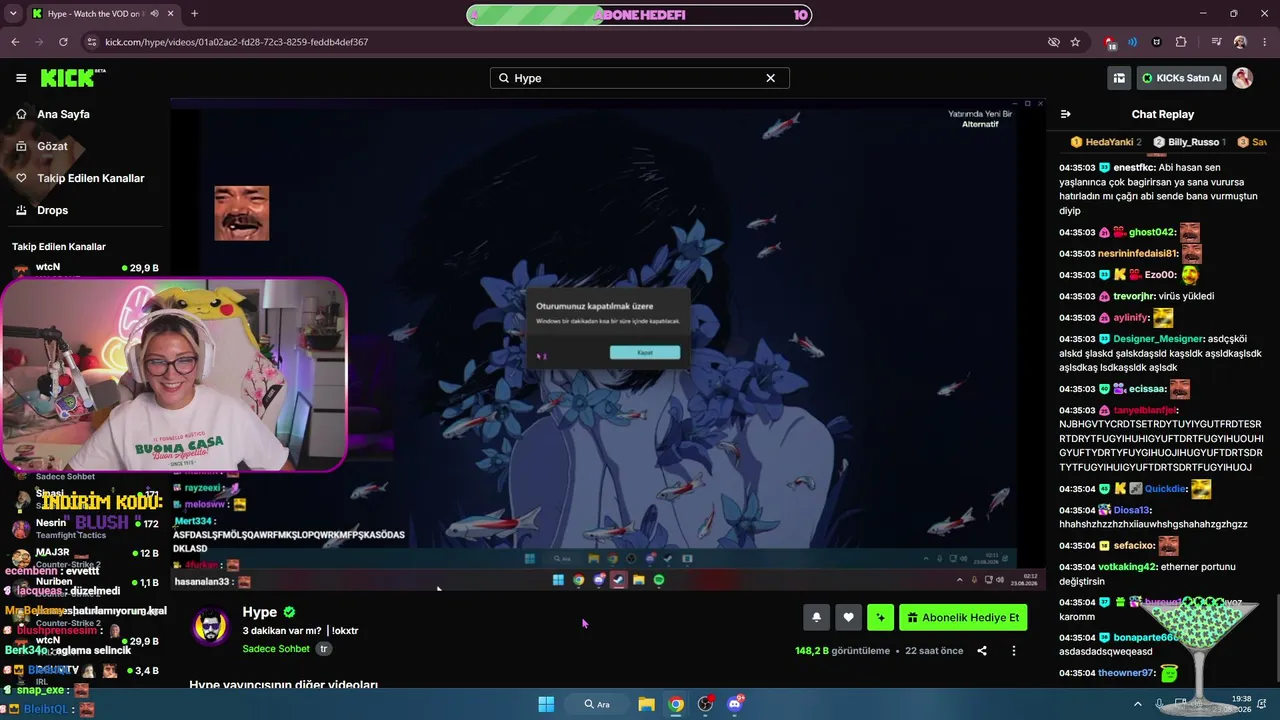Open Chrome media controls
Screen dimensions: 1280x720
point(1216,42)
